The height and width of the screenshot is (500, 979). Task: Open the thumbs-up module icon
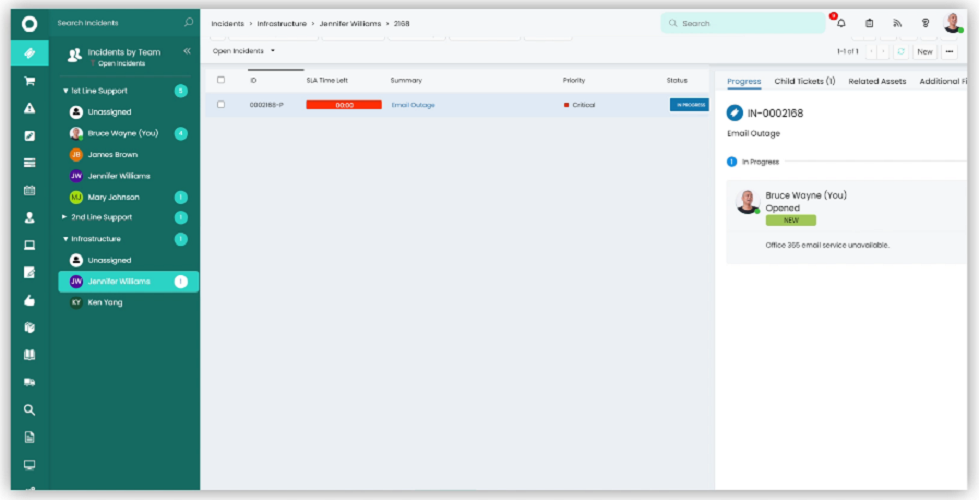coord(29,300)
